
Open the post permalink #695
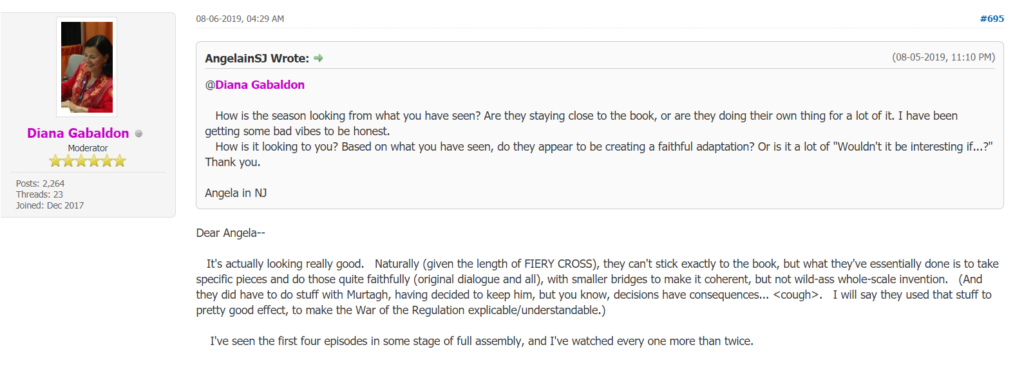coord(992,18)
